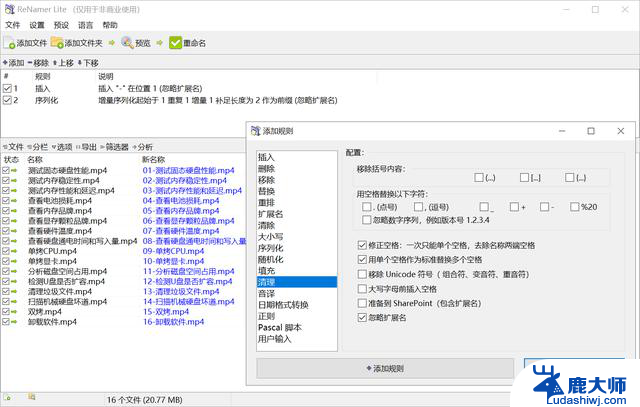The width and height of the screenshot is (640, 407).
Task: Click the 添加文件夹 (Add Folder) toolbar icon
Action: 57,43
